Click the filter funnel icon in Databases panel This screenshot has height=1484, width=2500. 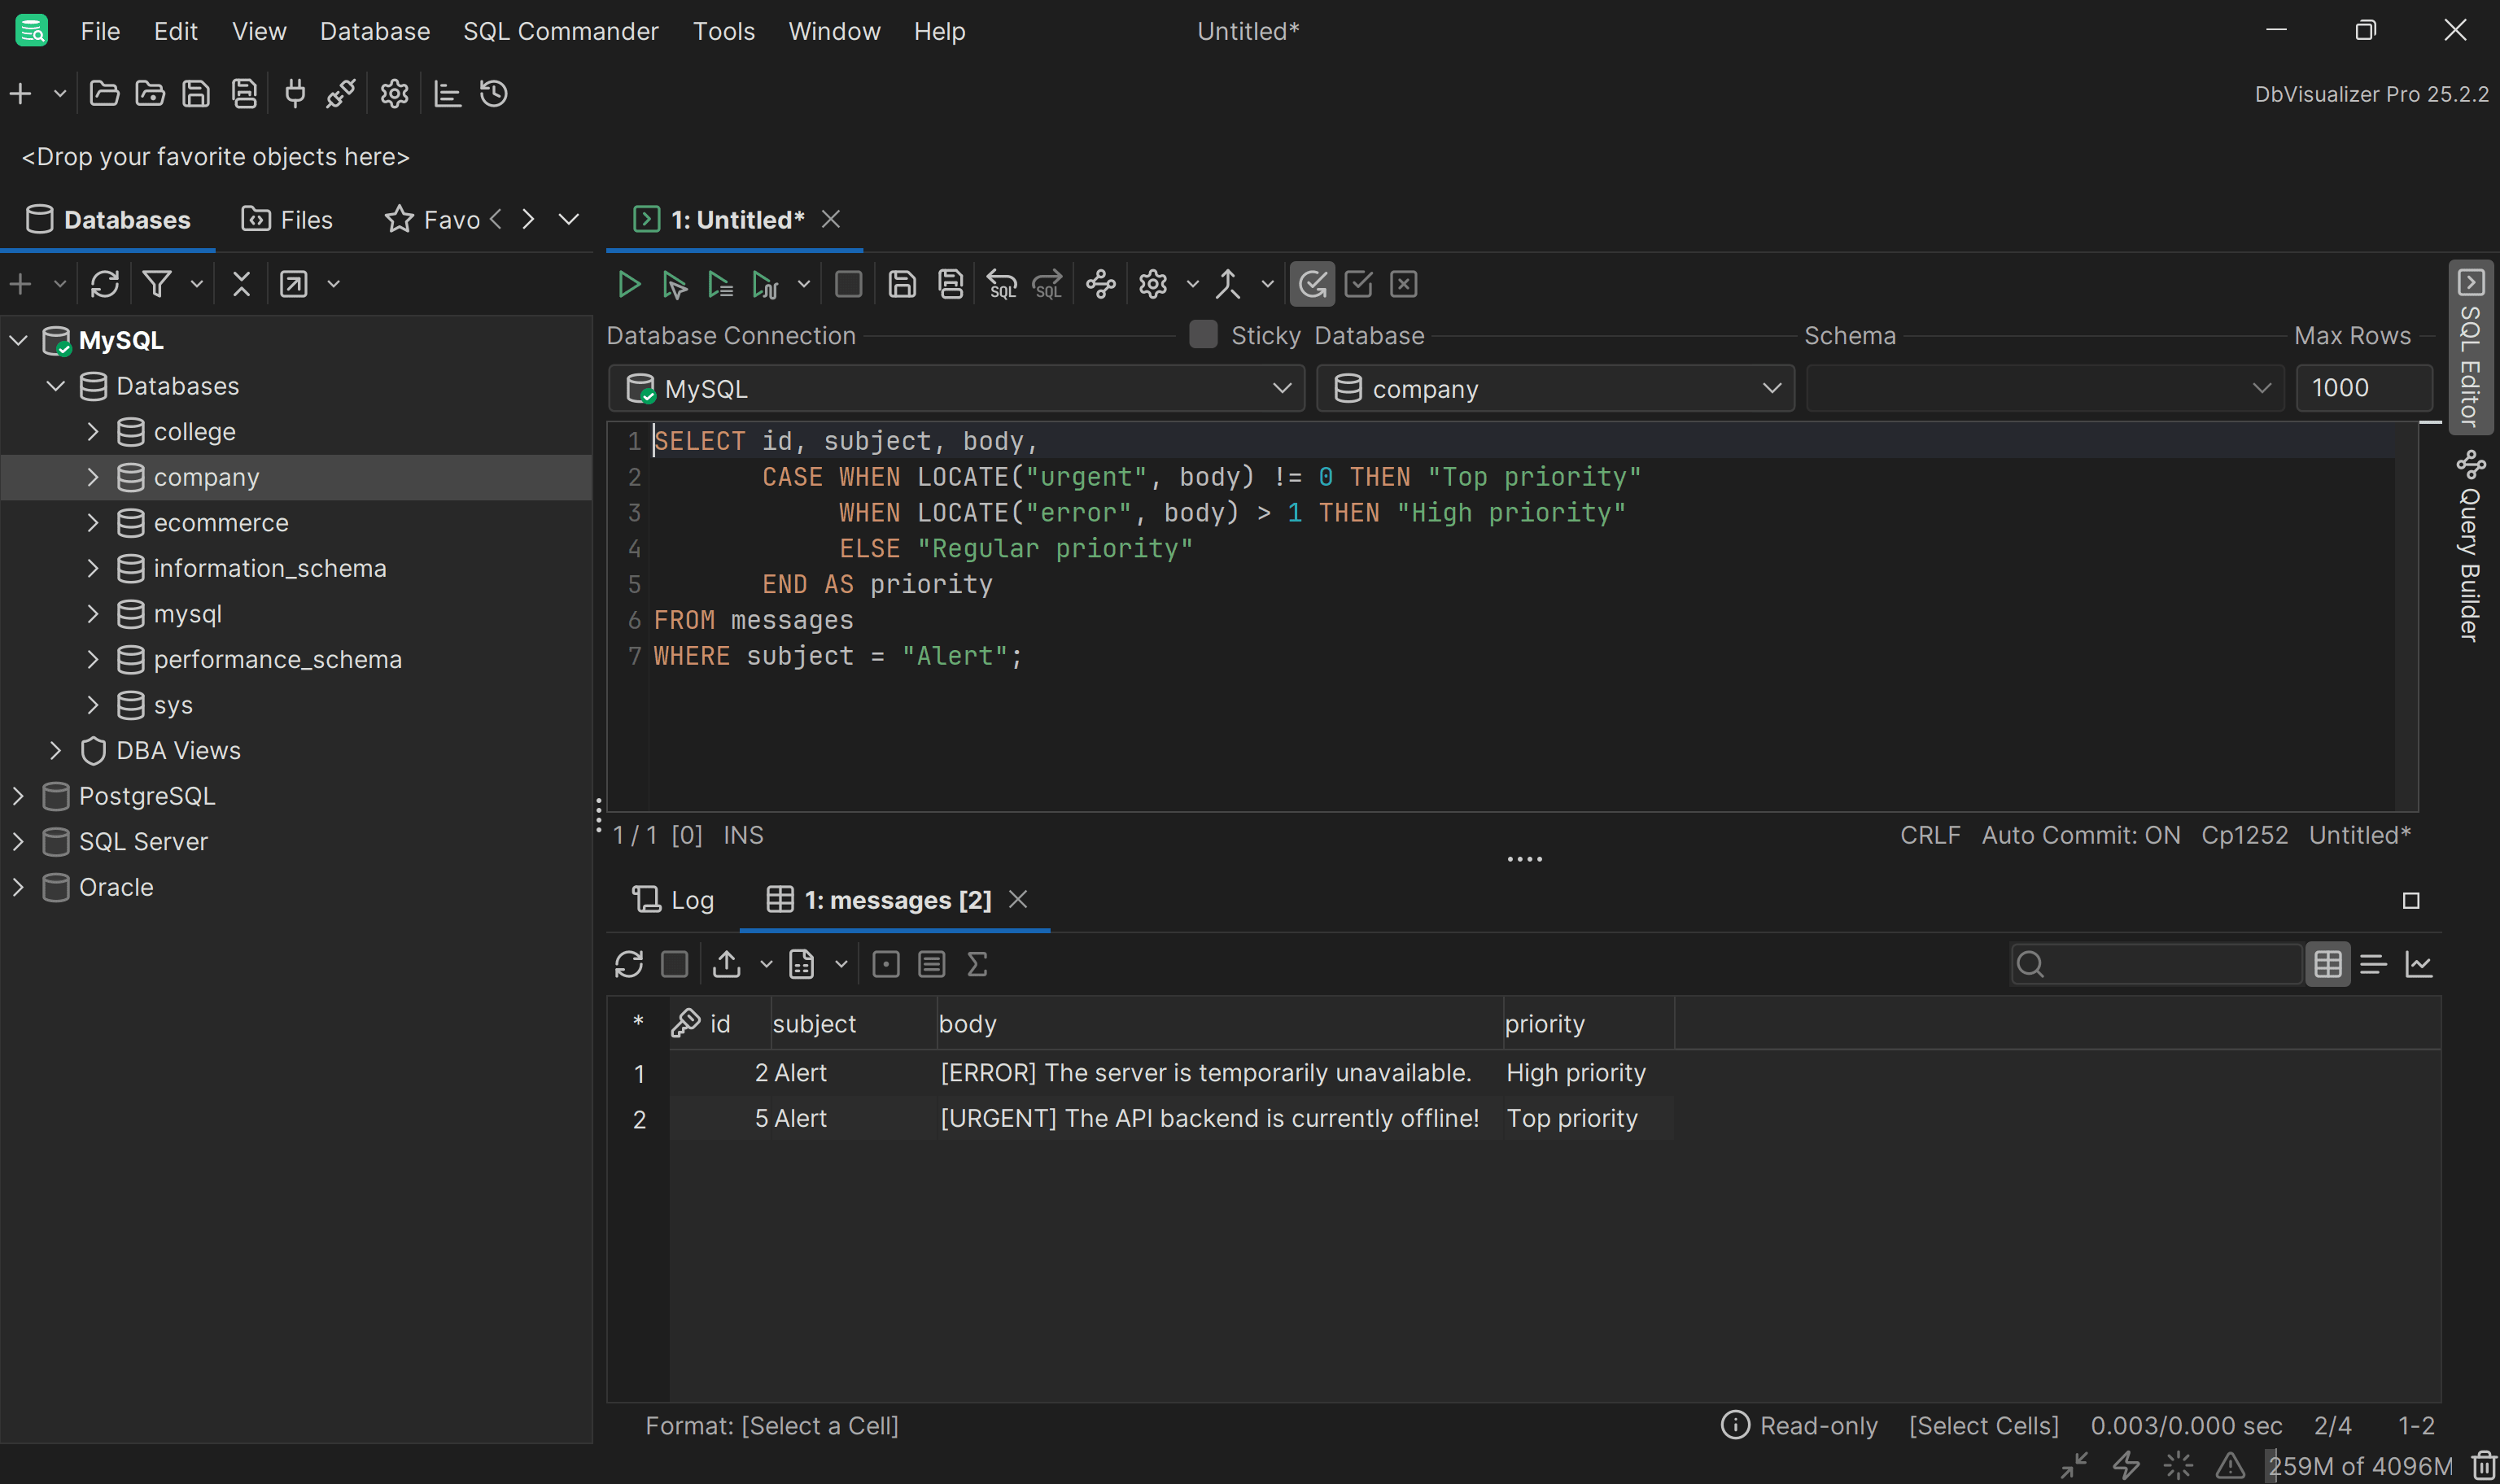[x=157, y=284]
